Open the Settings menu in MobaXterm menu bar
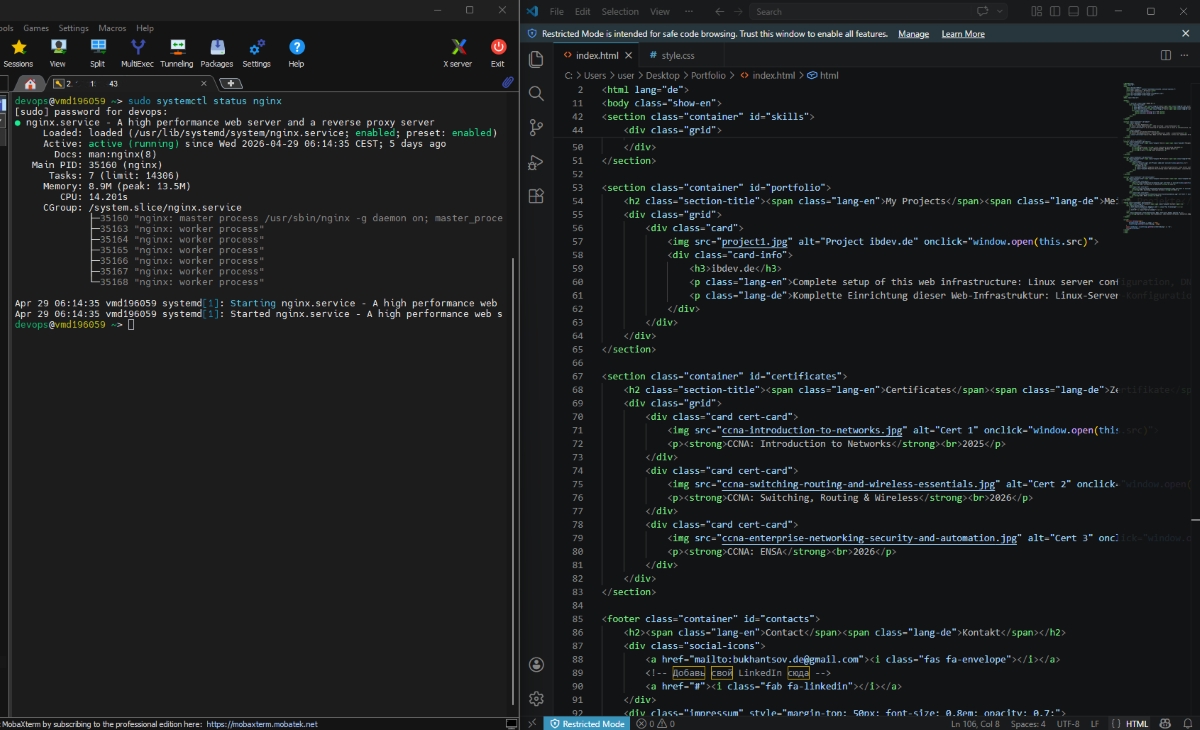Viewport: 1200px width, 730px height. point(73,28)
